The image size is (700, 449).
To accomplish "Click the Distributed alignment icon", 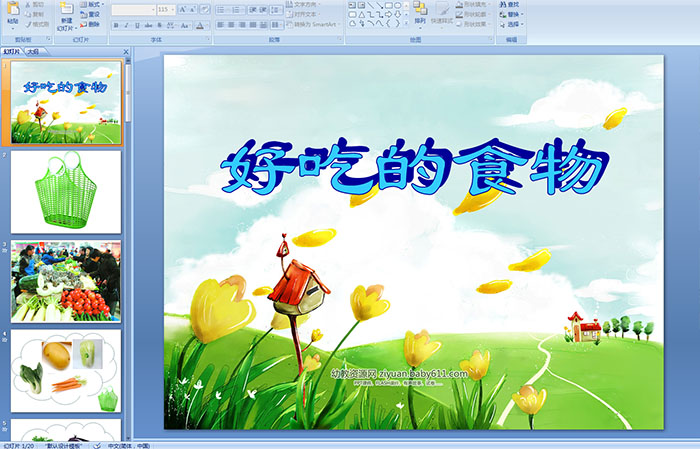I will (263, 25).
